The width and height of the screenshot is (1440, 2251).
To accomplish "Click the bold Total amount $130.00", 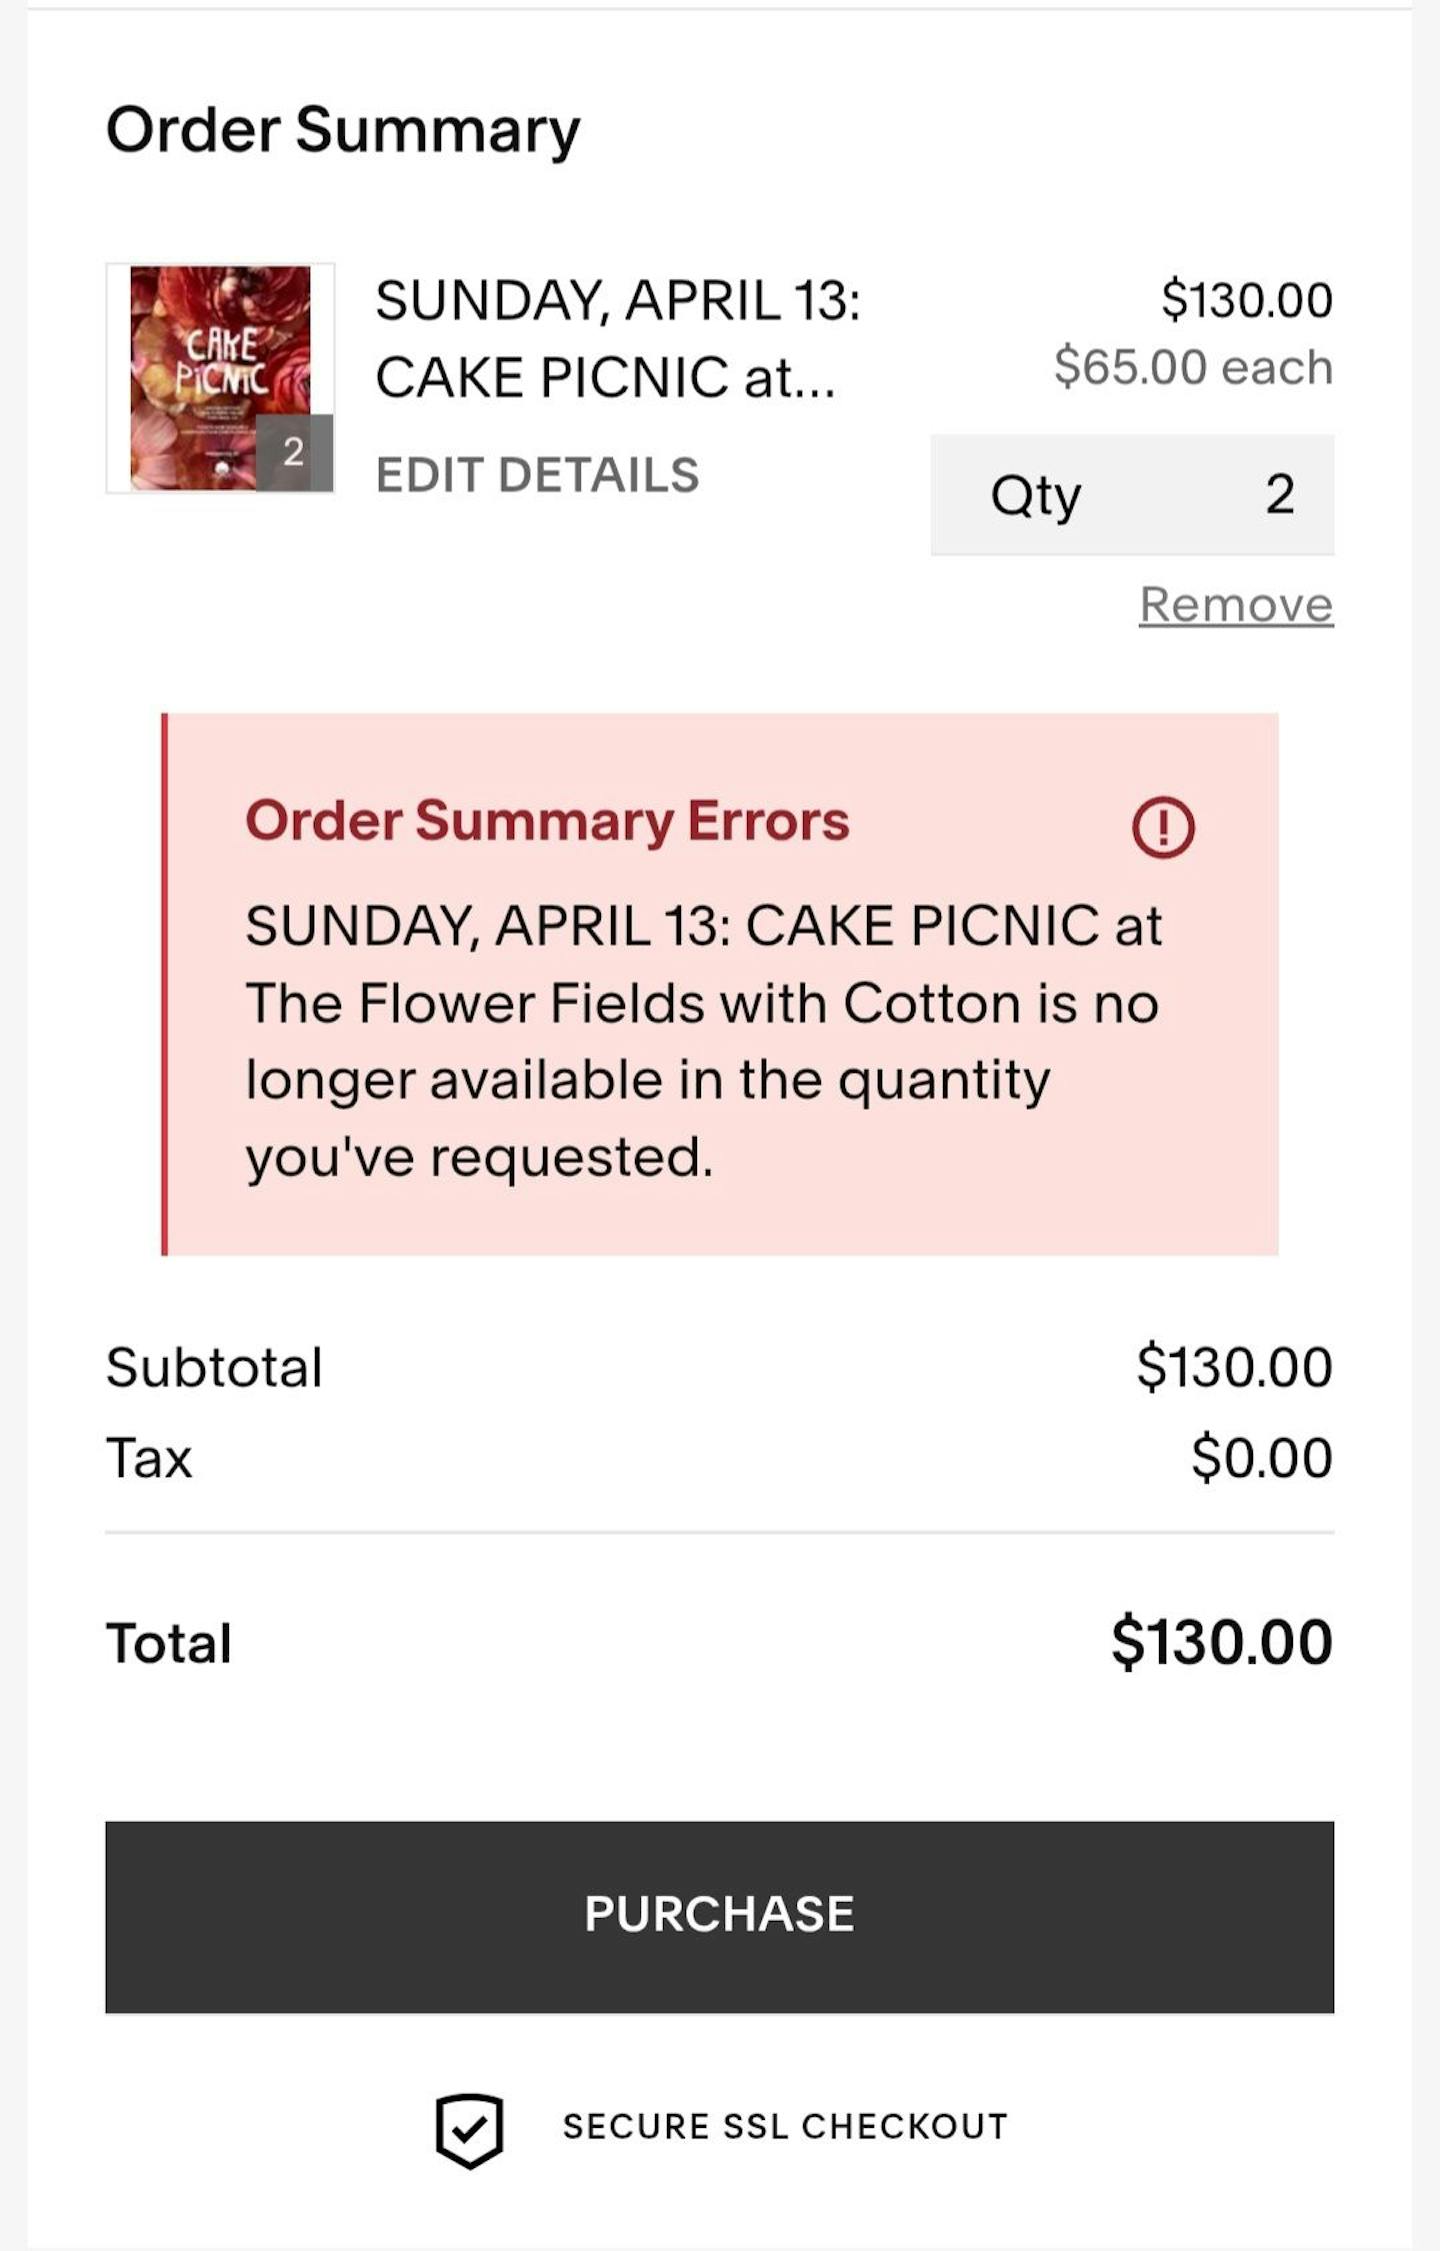I will (x=1221, y=1642).
